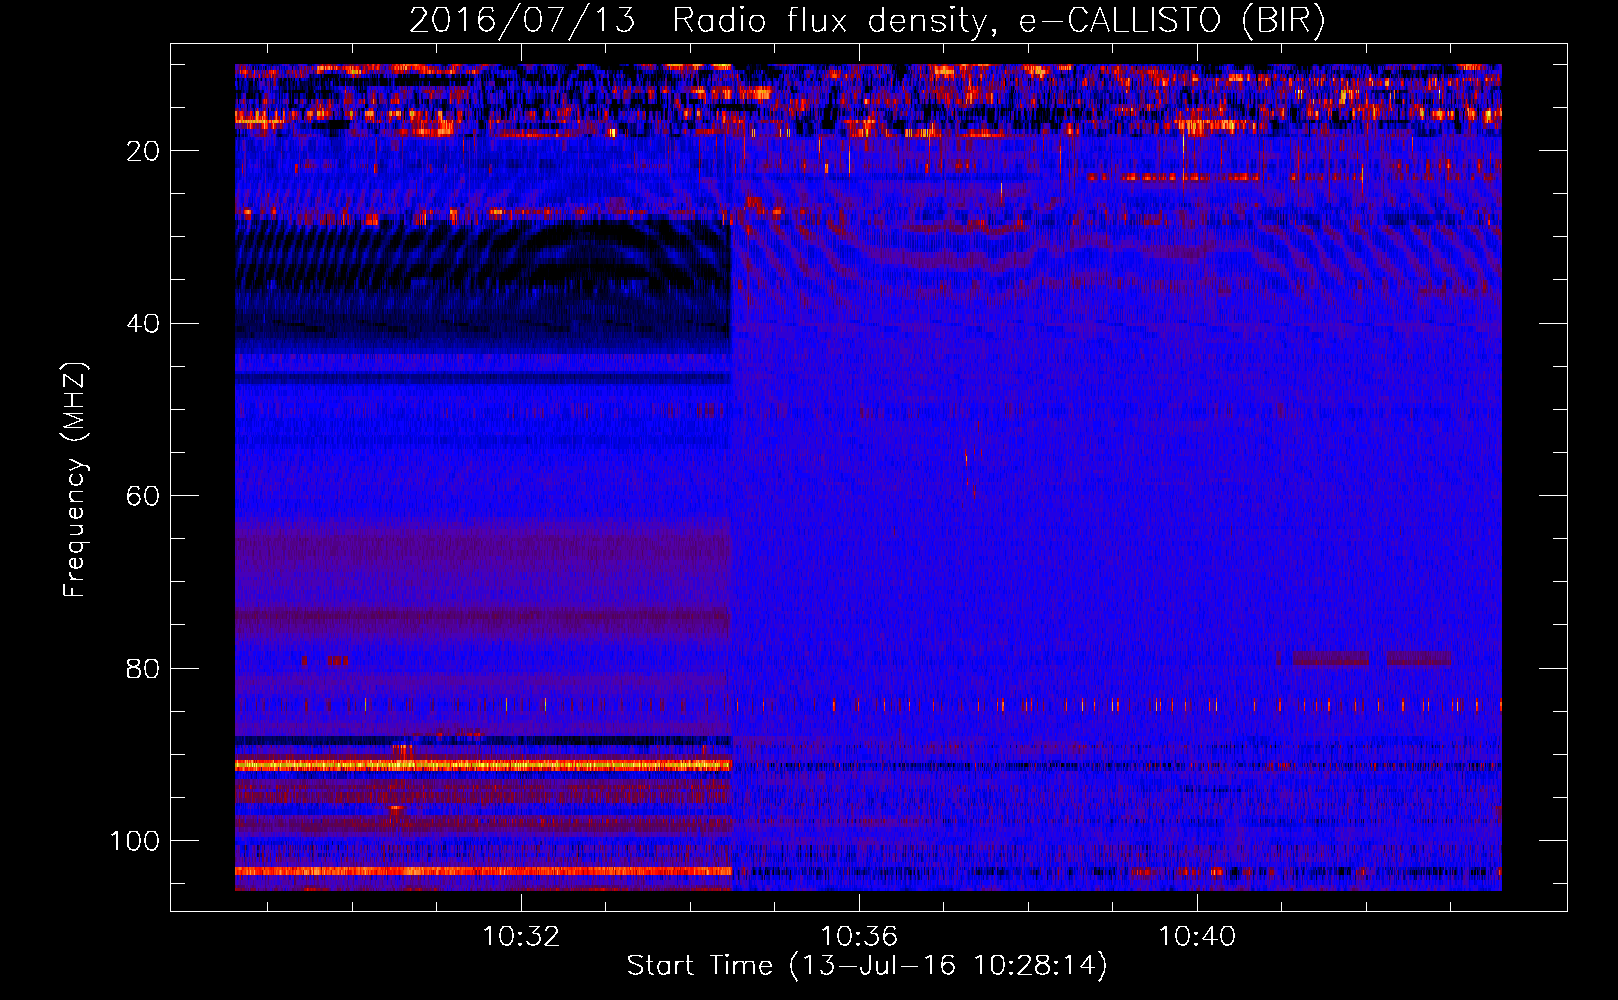Viewport: 1618px width, 1000px height.
Task: Click the '40' frequency tick label
Action: point(143,324)
